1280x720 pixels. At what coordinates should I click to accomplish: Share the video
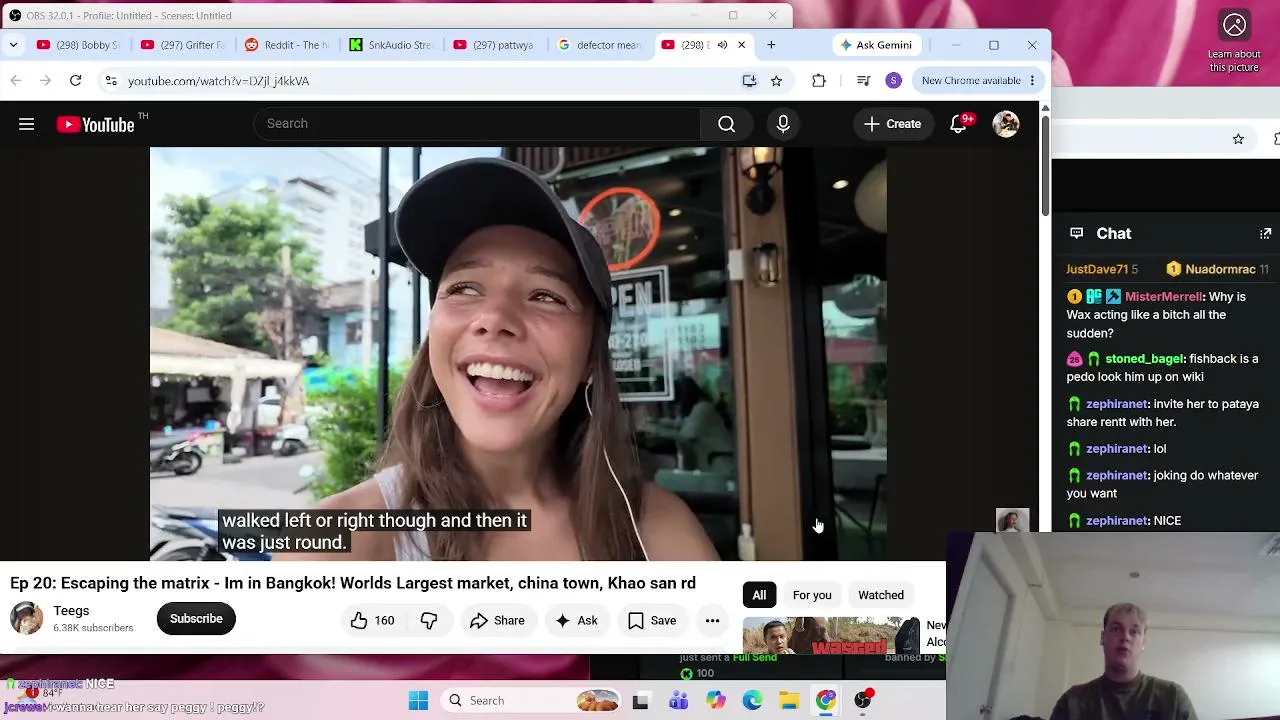click(497, 620)
